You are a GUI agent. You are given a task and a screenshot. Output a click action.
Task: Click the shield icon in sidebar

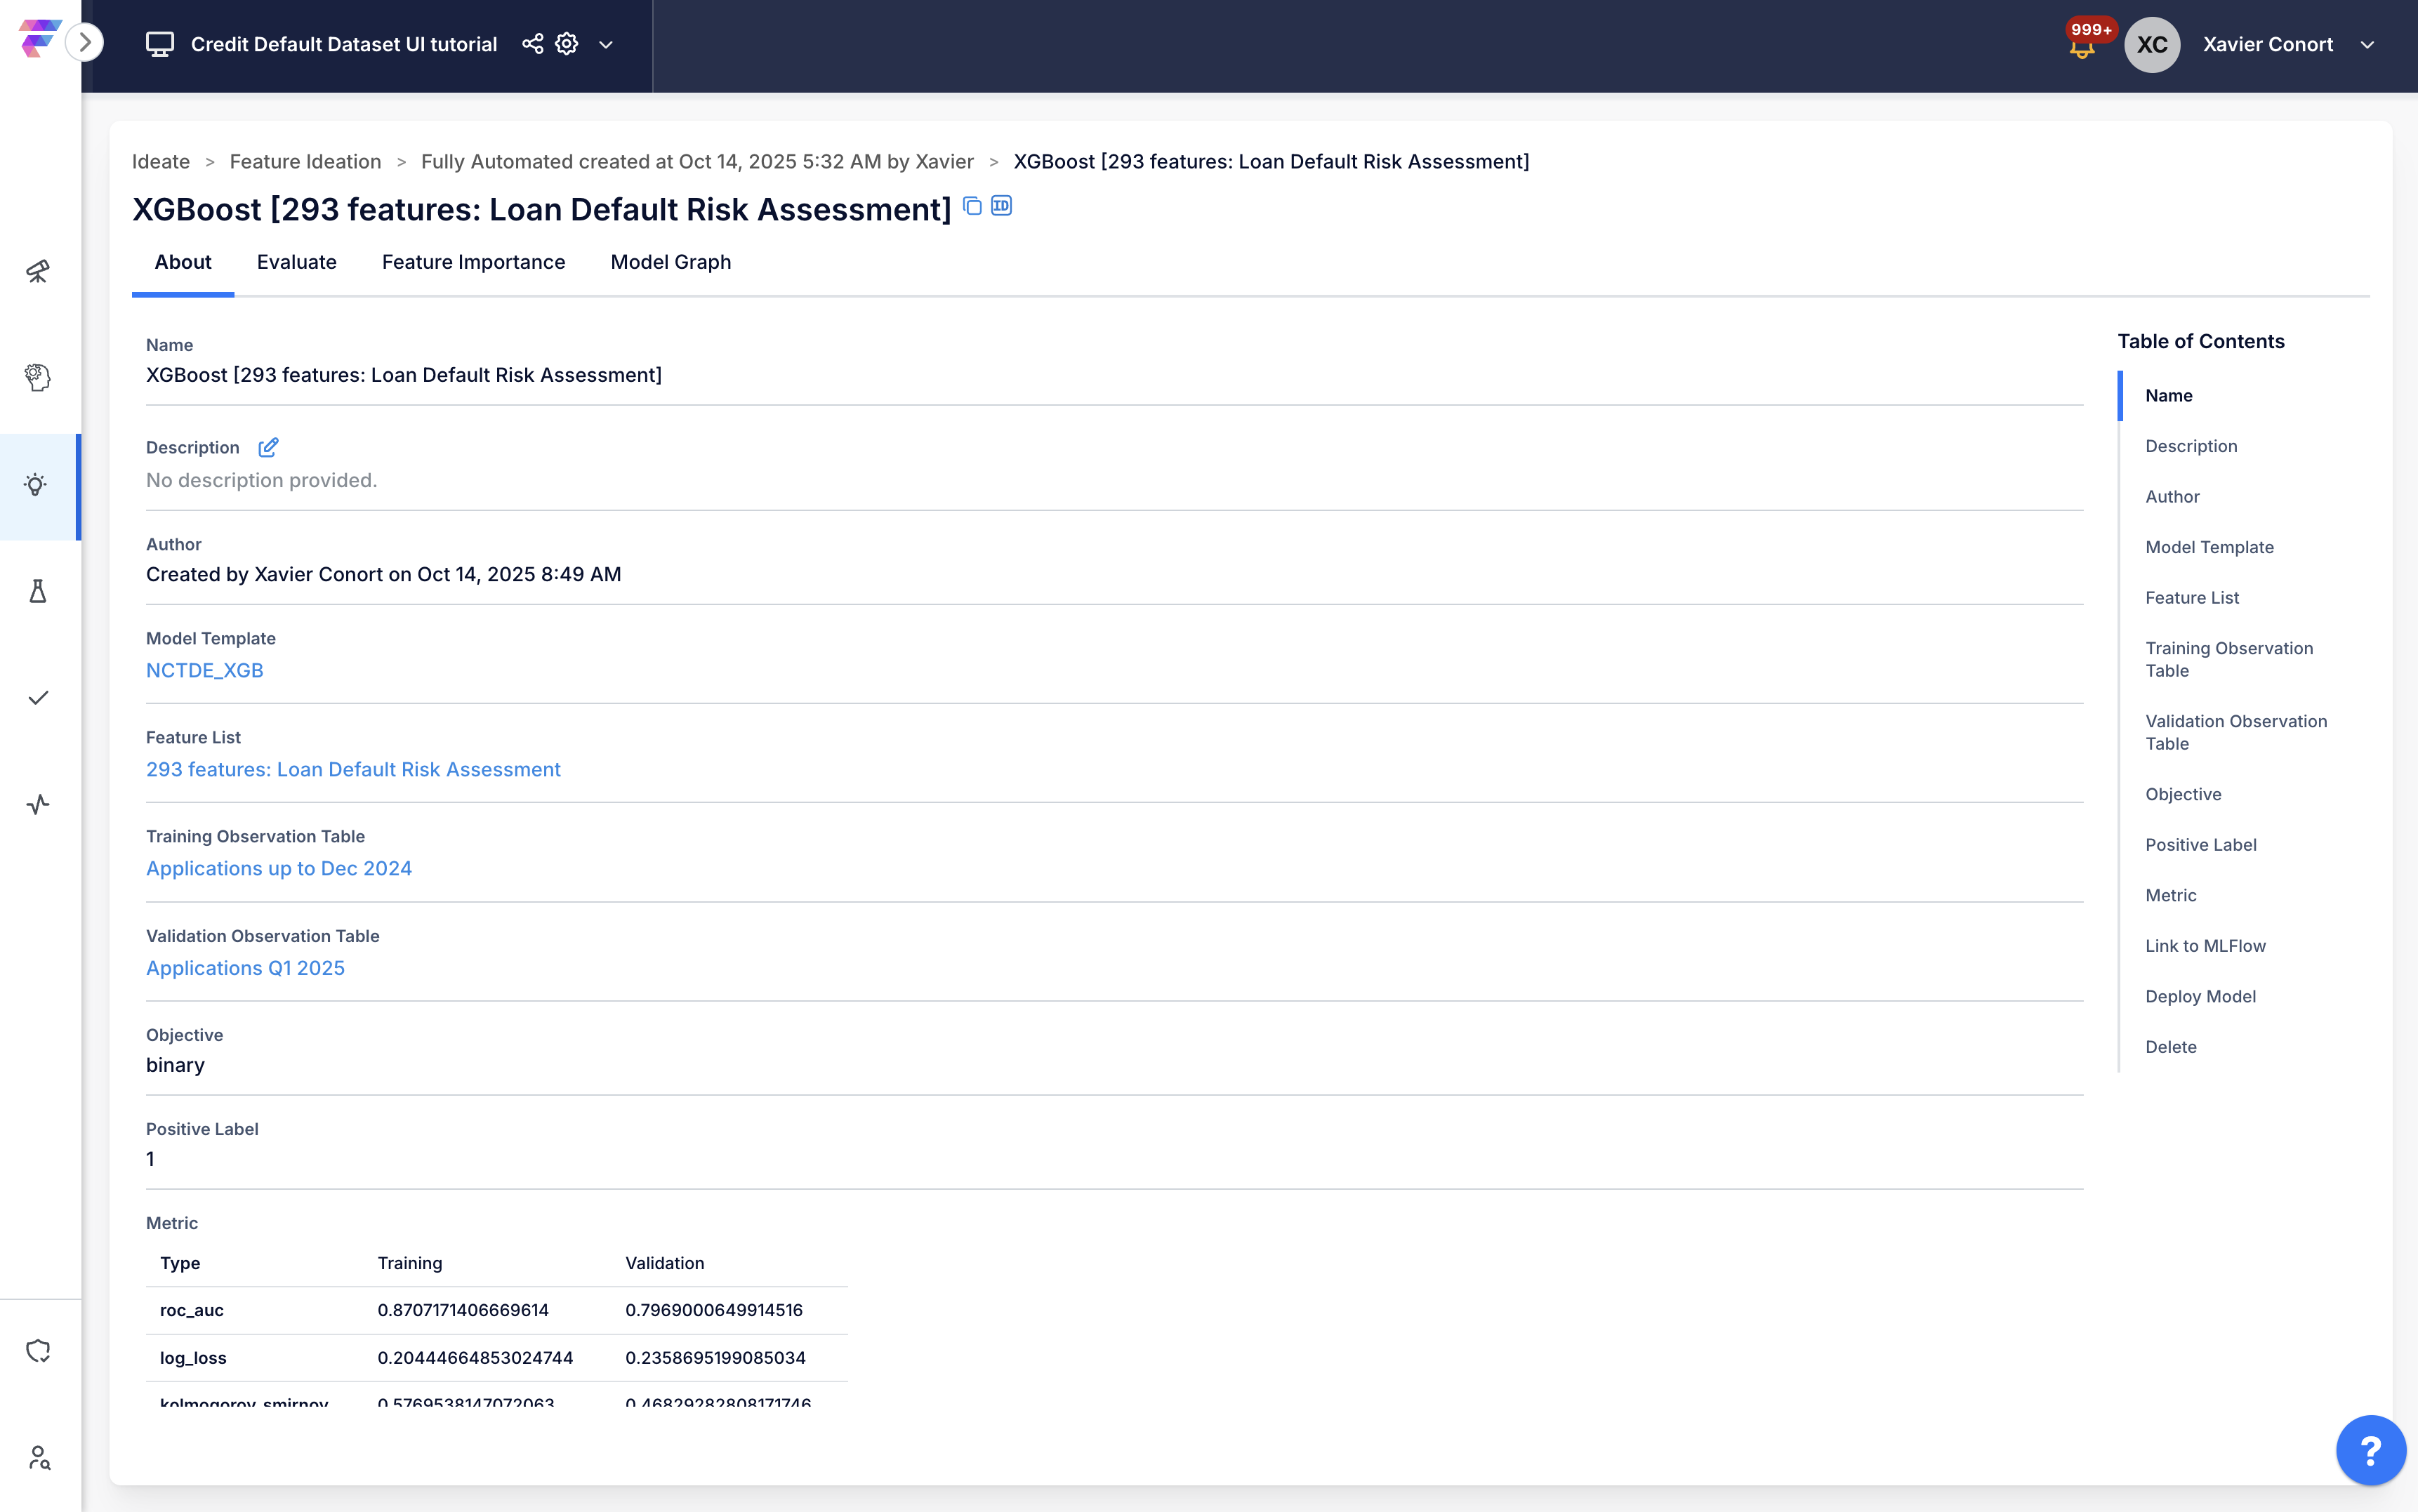click(x=38, y=1351)
